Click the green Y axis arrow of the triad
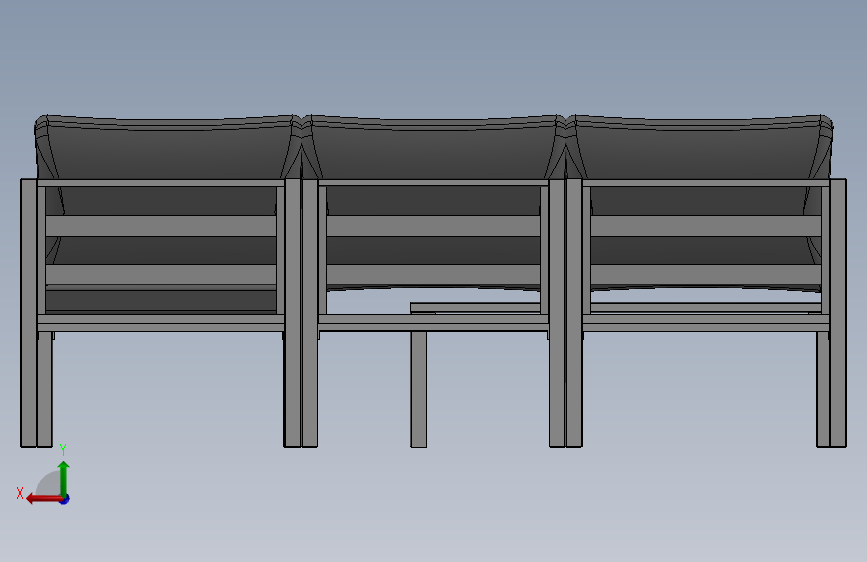867x562 pixels. tap(64, 480)
